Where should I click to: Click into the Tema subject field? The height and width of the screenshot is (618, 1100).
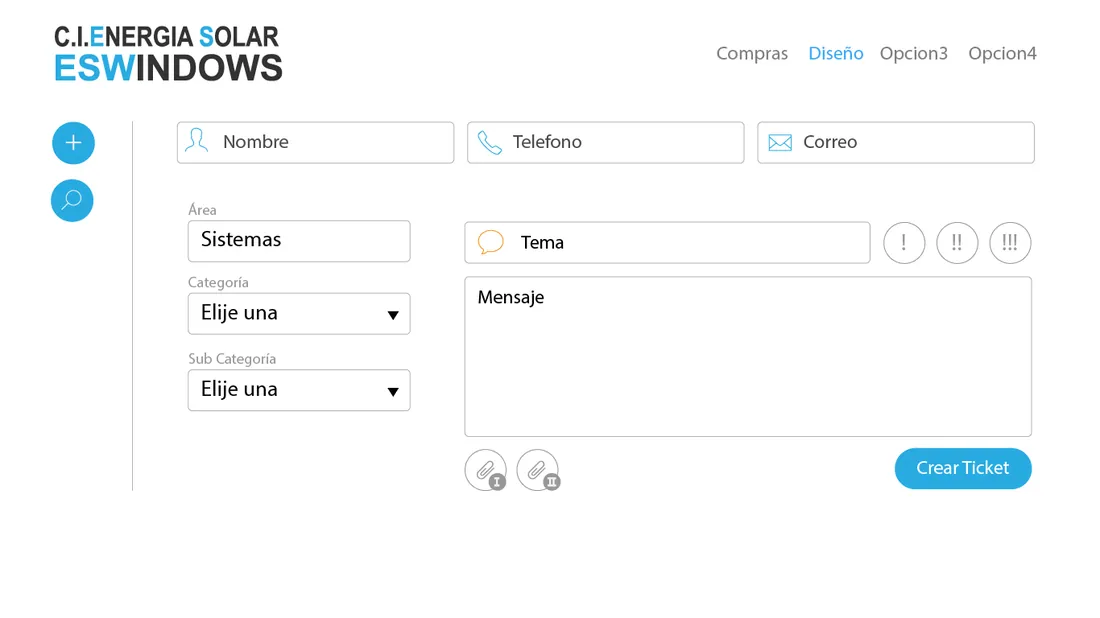(667, 243)
